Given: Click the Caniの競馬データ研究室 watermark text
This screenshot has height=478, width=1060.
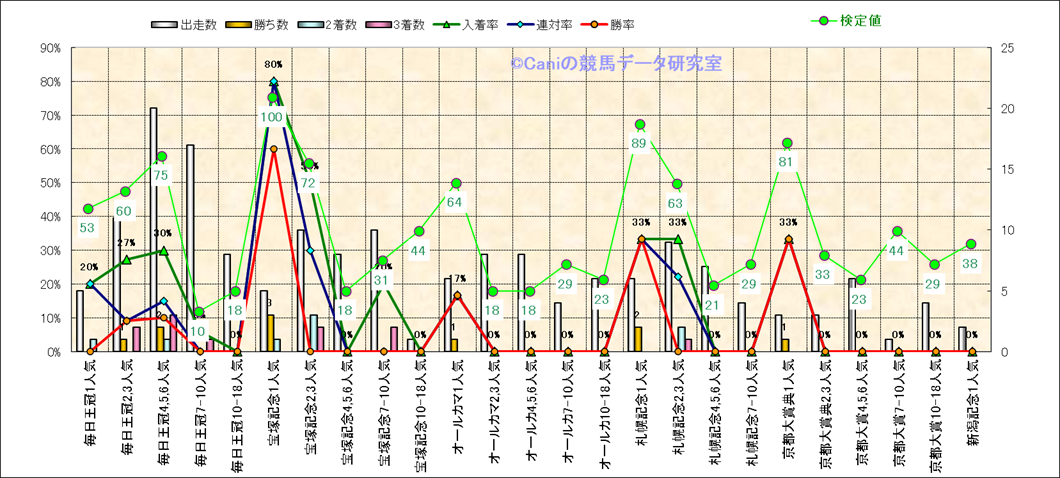Looking at the screenshot, I should click(x=617, y=63).
